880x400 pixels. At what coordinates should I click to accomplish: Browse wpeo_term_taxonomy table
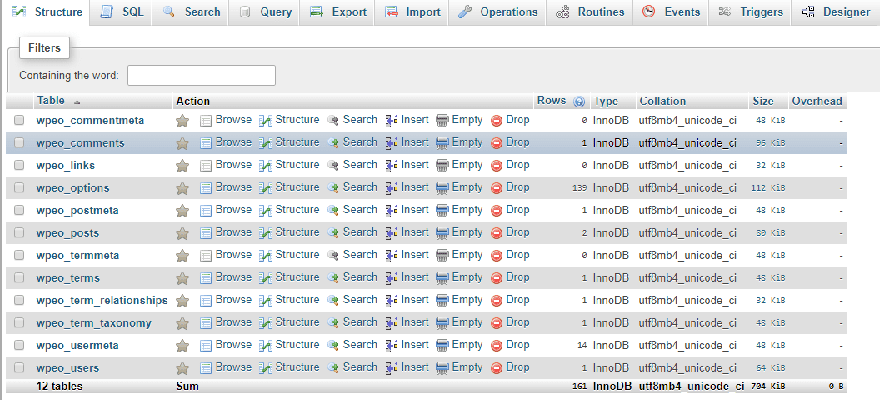(x=226, y=322)
